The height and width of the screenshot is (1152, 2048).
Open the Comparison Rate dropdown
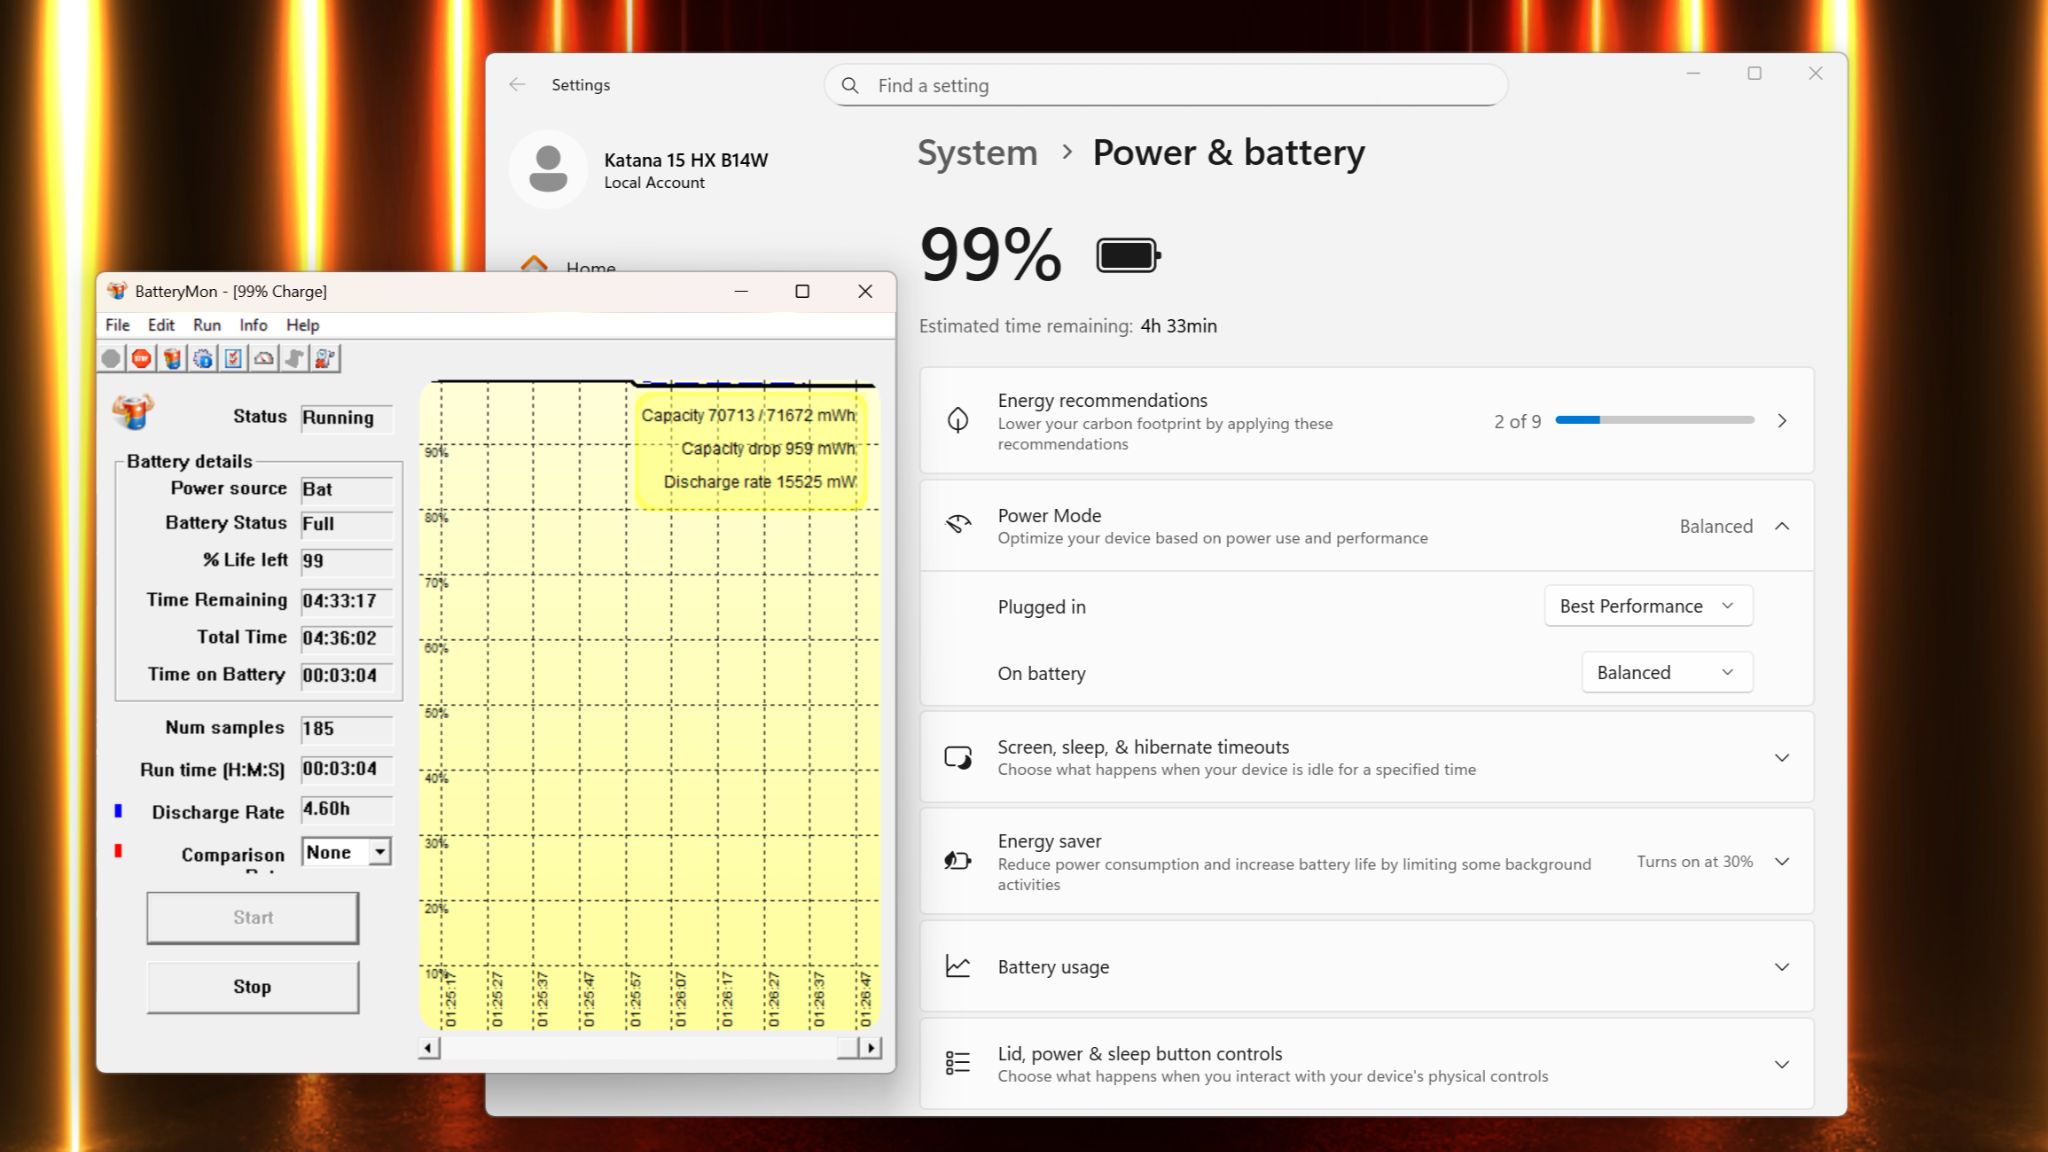379,852
